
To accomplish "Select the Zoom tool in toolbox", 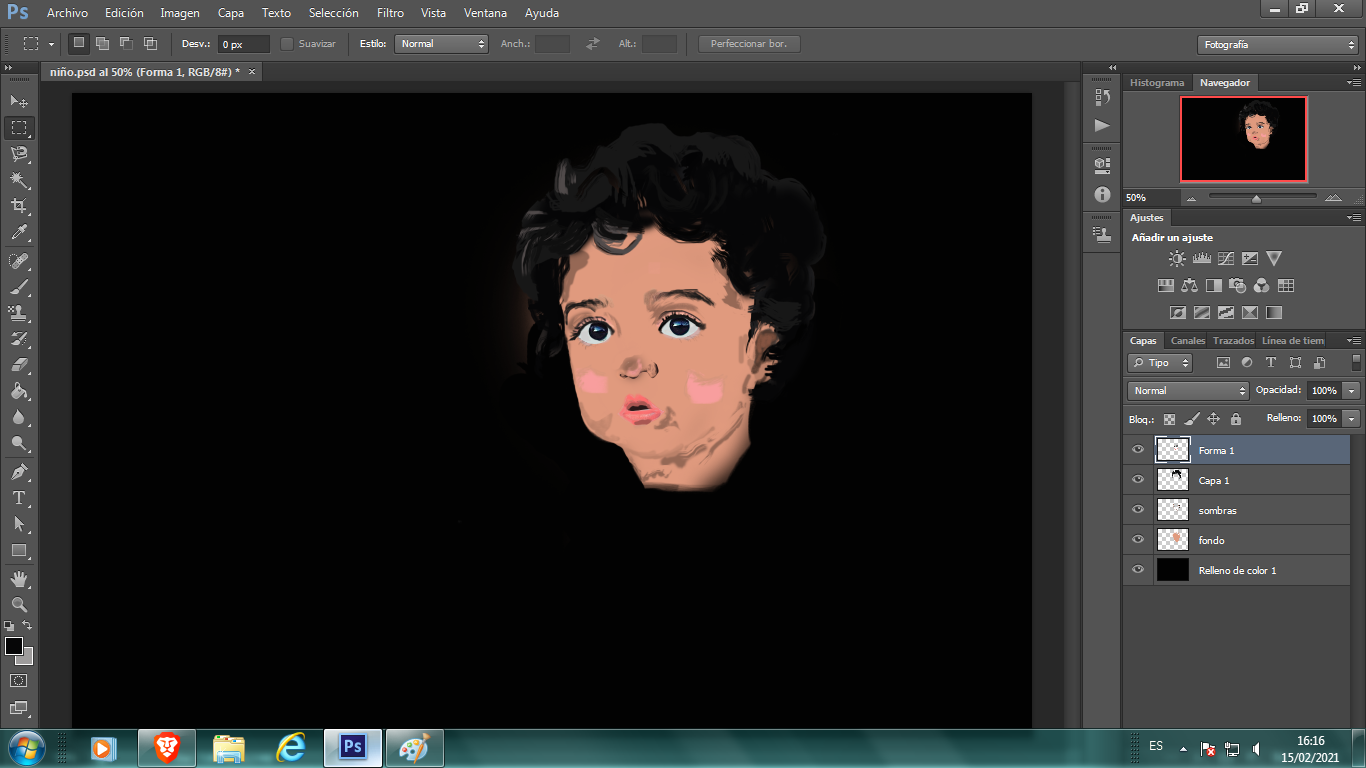I will (x=19, y=605).
